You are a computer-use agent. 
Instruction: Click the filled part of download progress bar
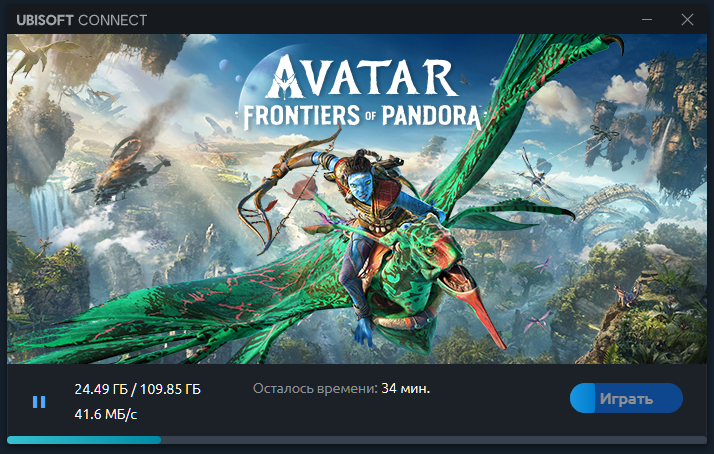84,440
